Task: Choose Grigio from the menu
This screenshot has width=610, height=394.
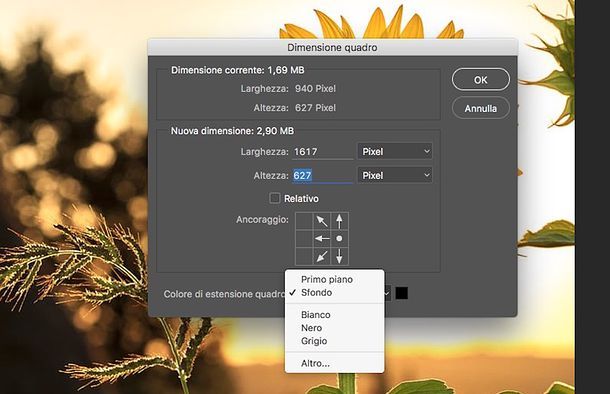Action: click(x=335, y=341)
